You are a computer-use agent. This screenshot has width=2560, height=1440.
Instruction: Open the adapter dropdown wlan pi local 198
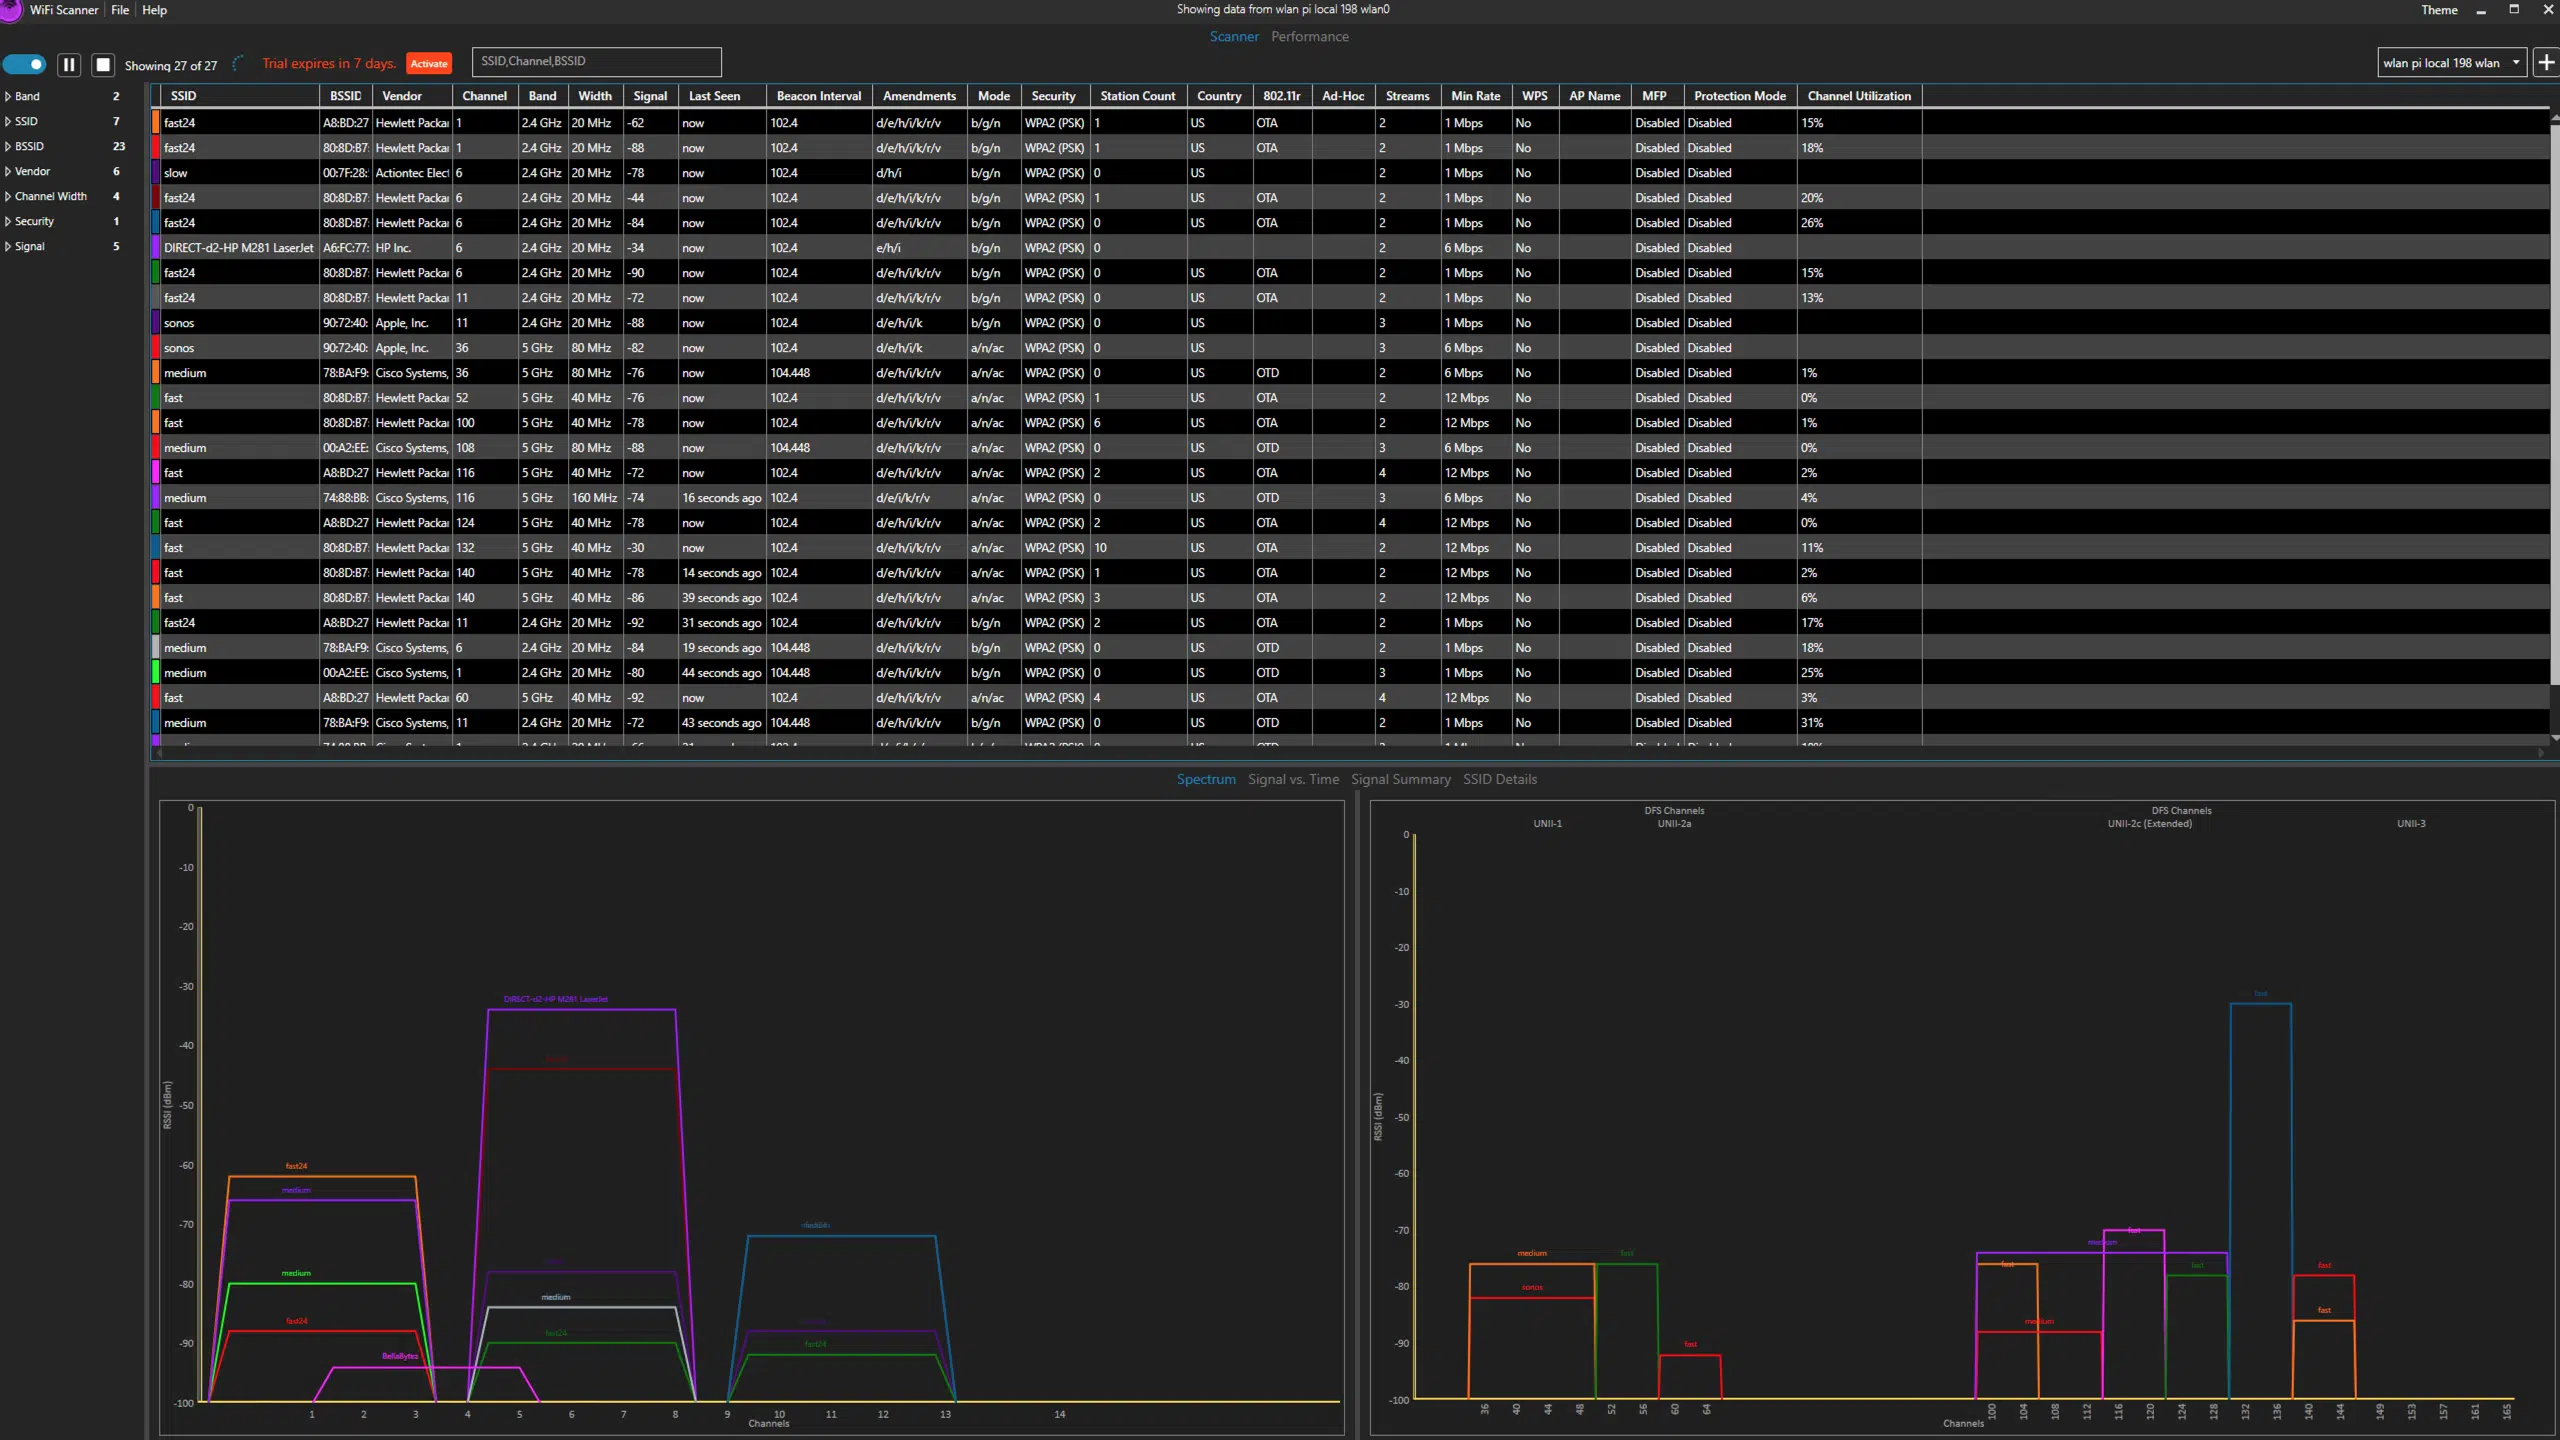pos(2451,63)
